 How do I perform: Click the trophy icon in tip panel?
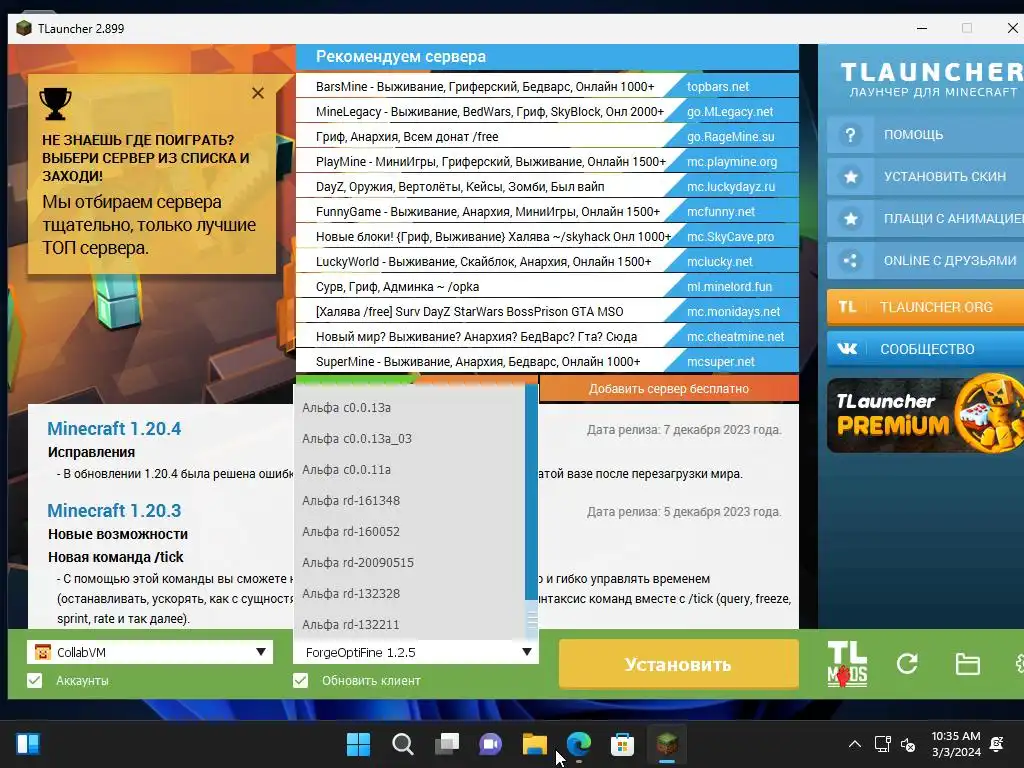tap(56, 103)
